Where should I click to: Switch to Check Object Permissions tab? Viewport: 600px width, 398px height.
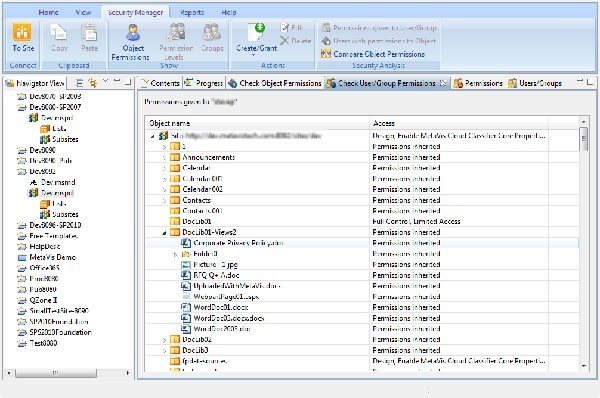(x=275, y=83)
